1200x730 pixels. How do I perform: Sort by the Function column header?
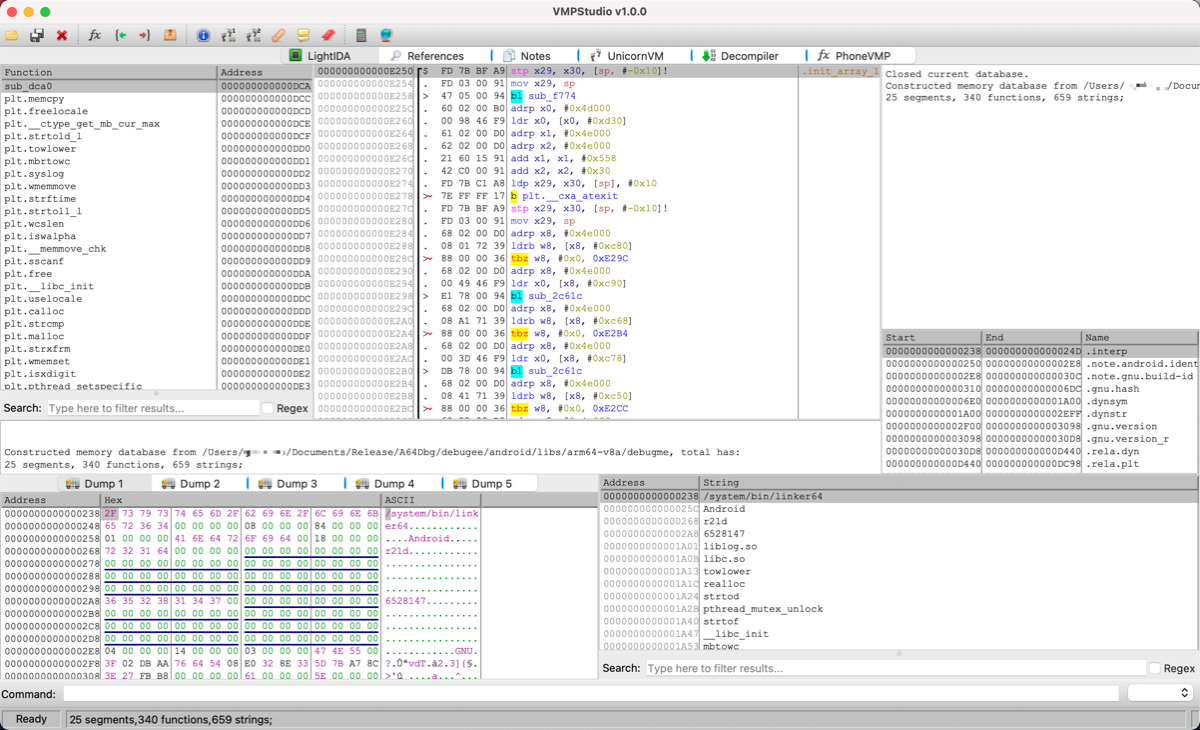click(x=108, y=73)
